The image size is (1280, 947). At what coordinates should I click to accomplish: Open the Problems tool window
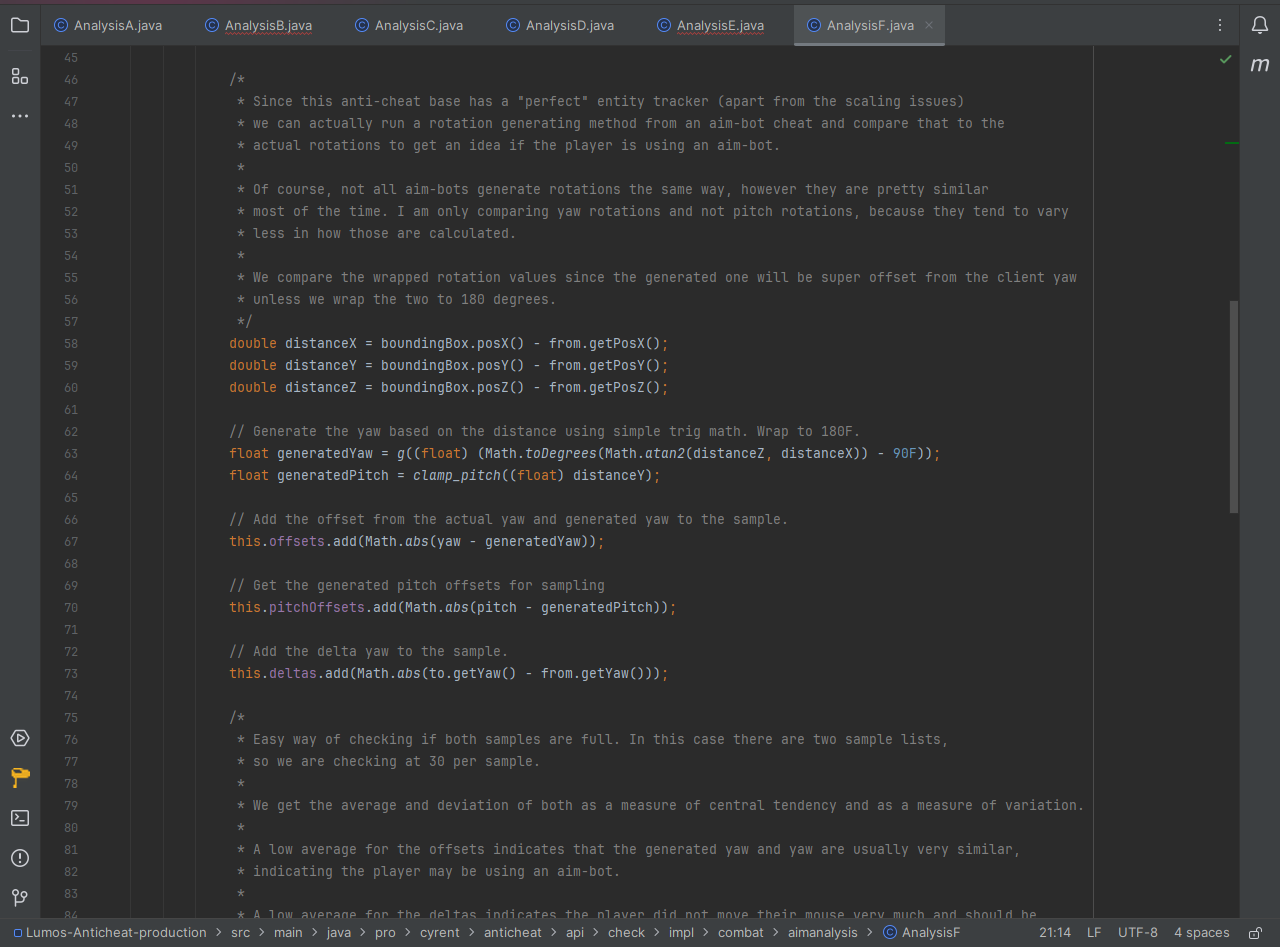point(20,858)
